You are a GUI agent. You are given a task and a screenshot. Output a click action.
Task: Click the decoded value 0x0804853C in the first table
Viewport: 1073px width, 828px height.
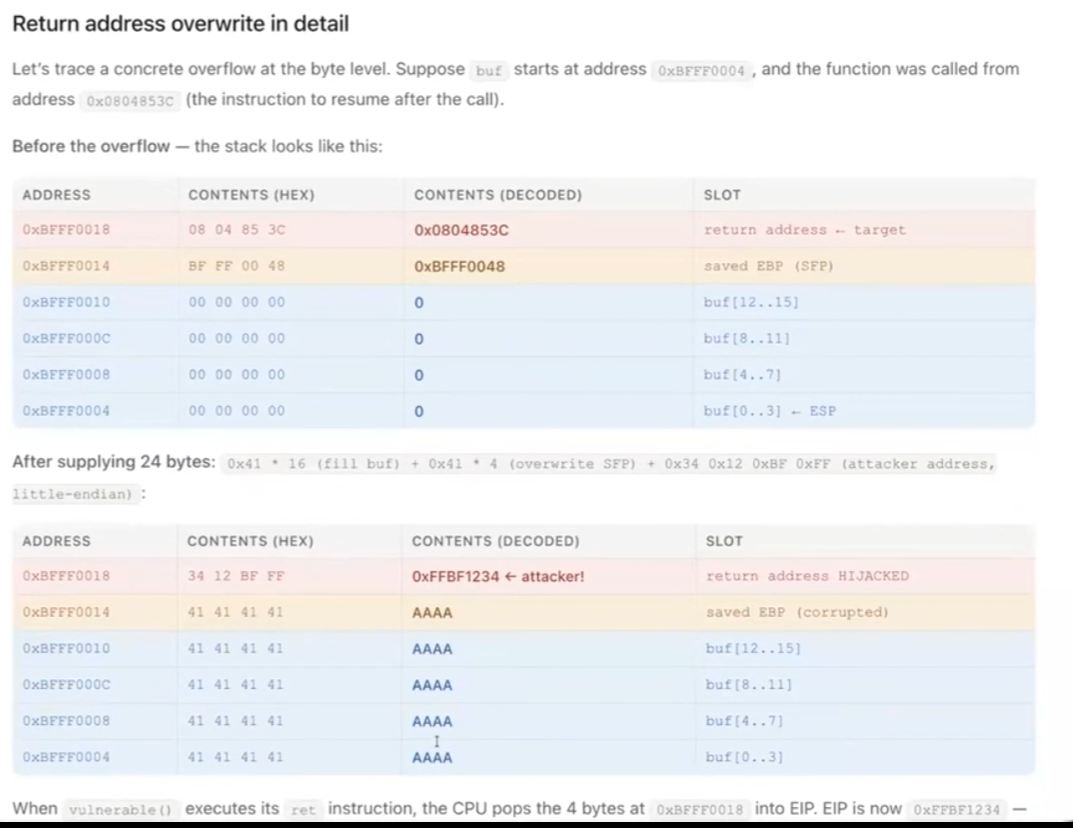(x=461, y=230)
